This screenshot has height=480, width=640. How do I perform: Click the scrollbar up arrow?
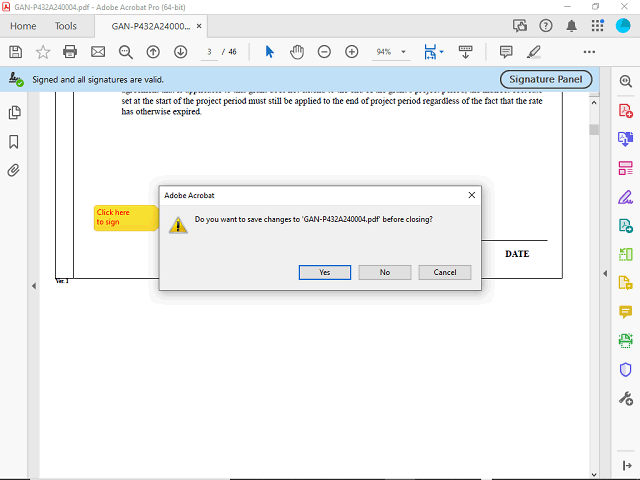point(594,103)
